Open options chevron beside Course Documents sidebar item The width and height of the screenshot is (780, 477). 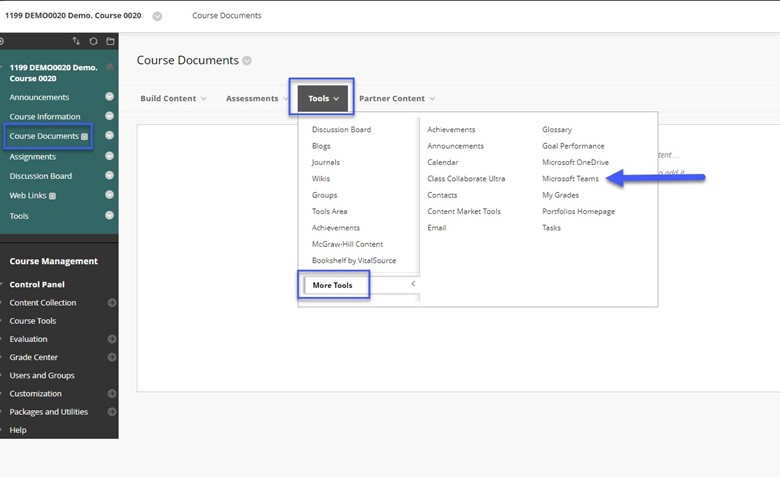[109, 135]
